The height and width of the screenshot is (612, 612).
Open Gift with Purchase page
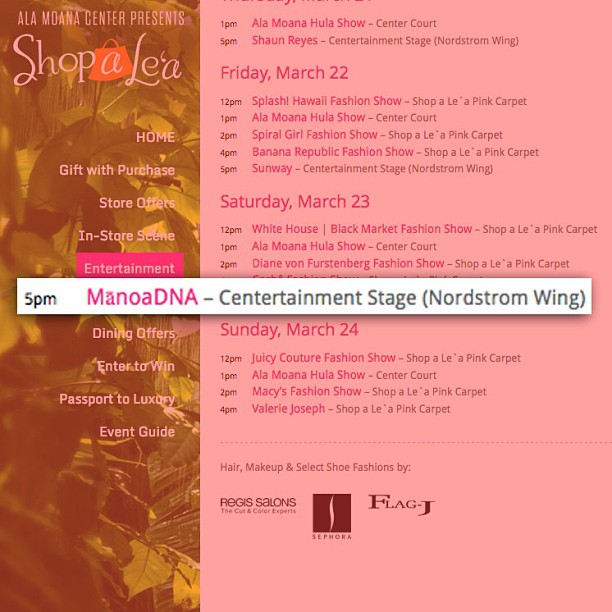[x=117, y=170]
